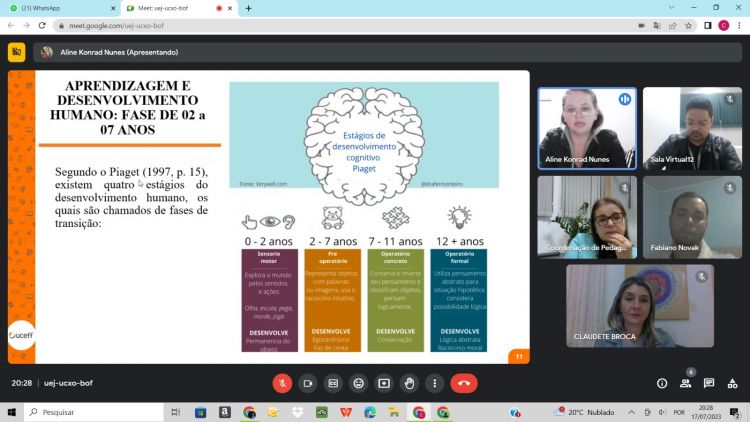Turn on closed captions
750x422 pixels.
coord(333,383)
